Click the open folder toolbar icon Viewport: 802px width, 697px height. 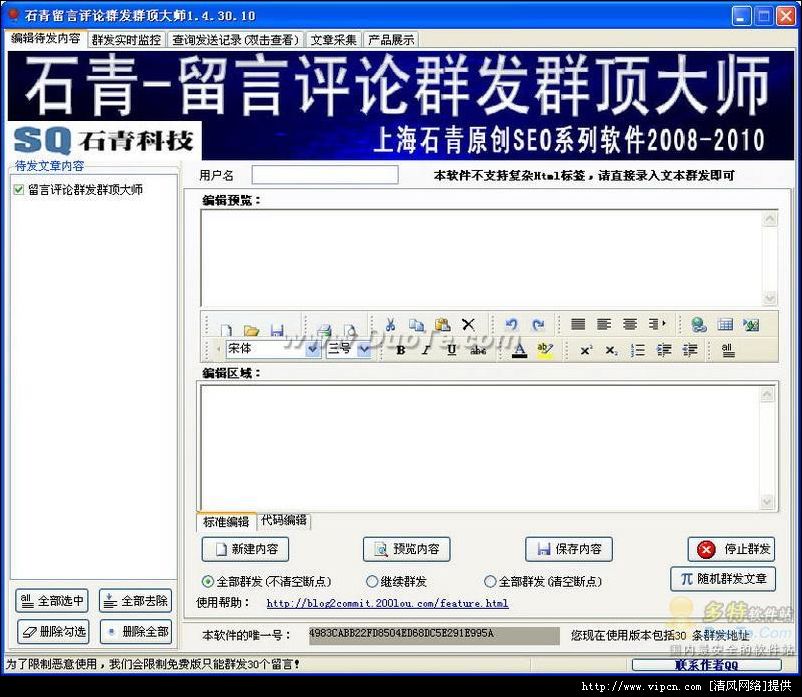pos(251,330)
